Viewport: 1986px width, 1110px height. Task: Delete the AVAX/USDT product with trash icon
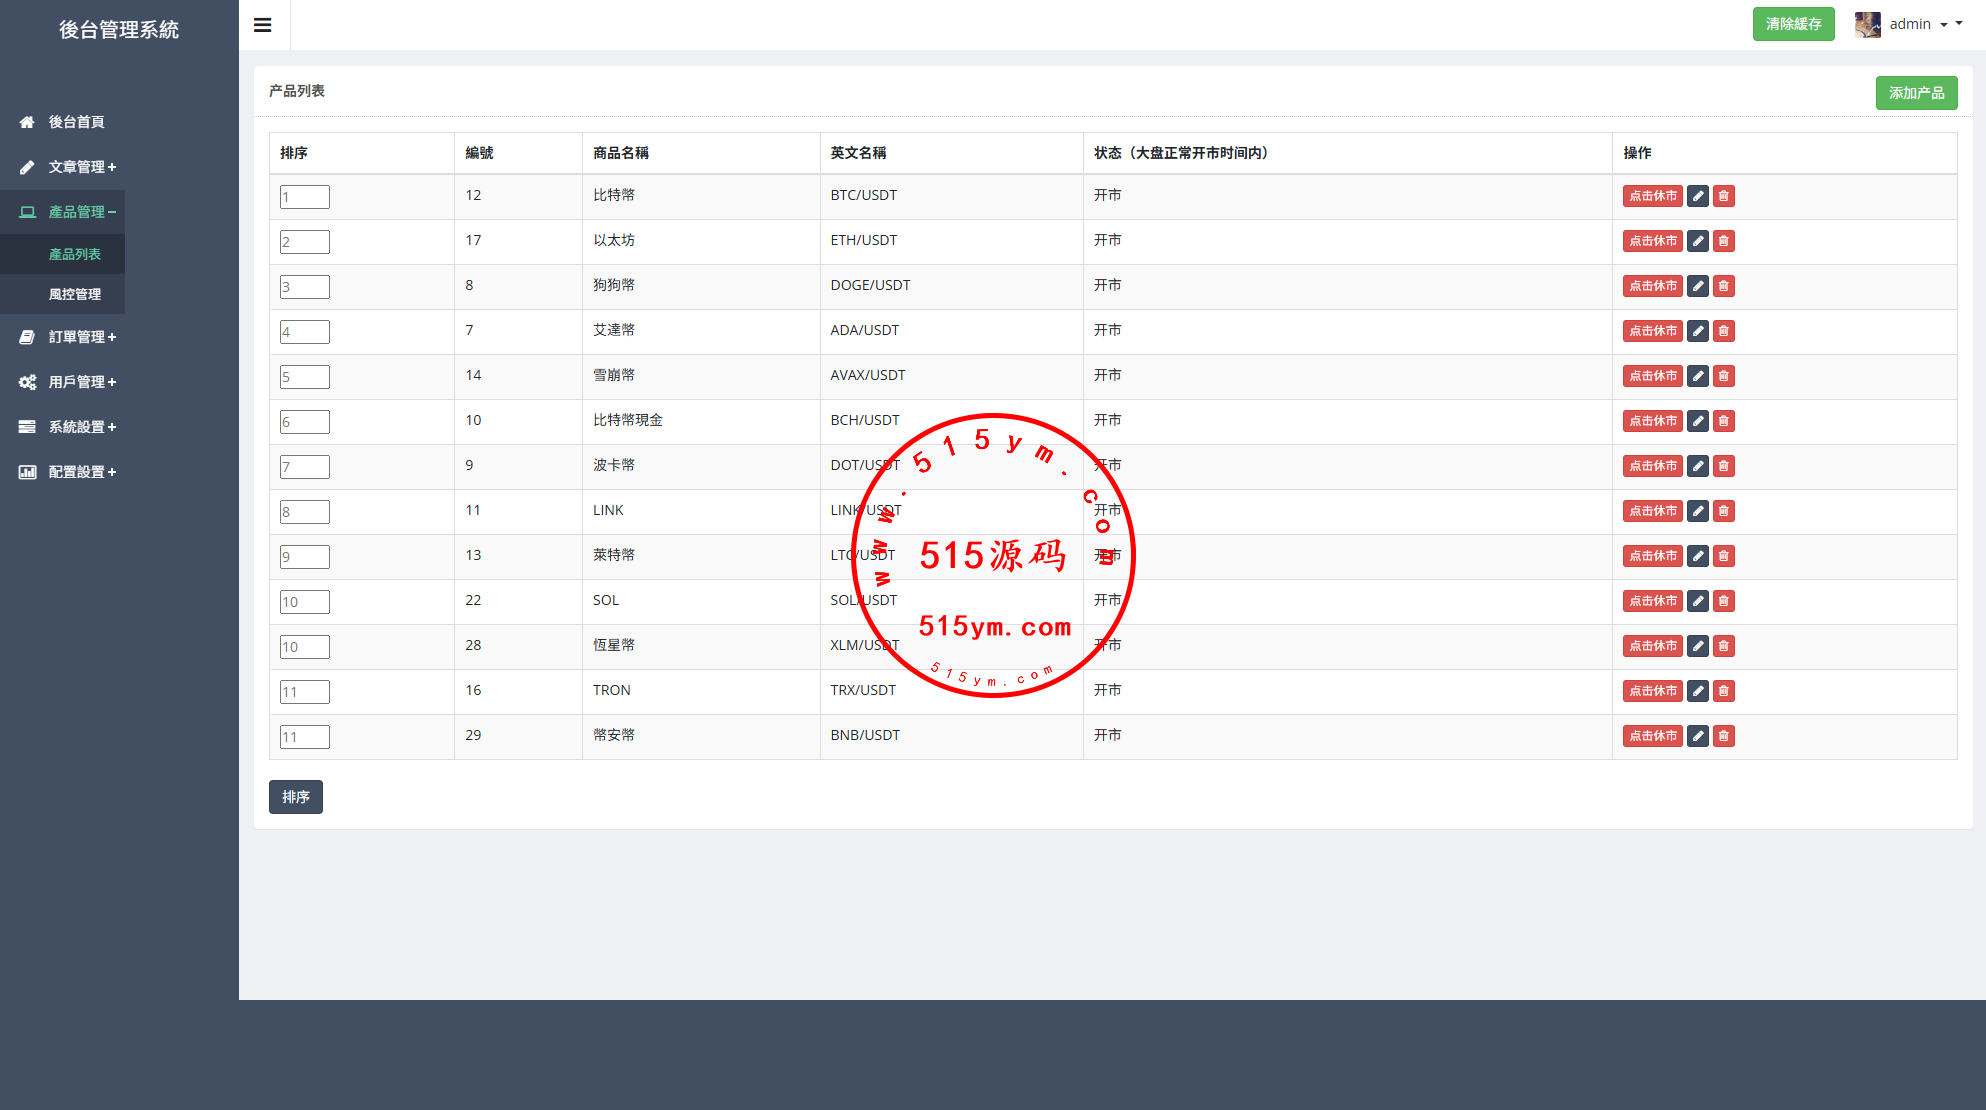coord(1723,376)
